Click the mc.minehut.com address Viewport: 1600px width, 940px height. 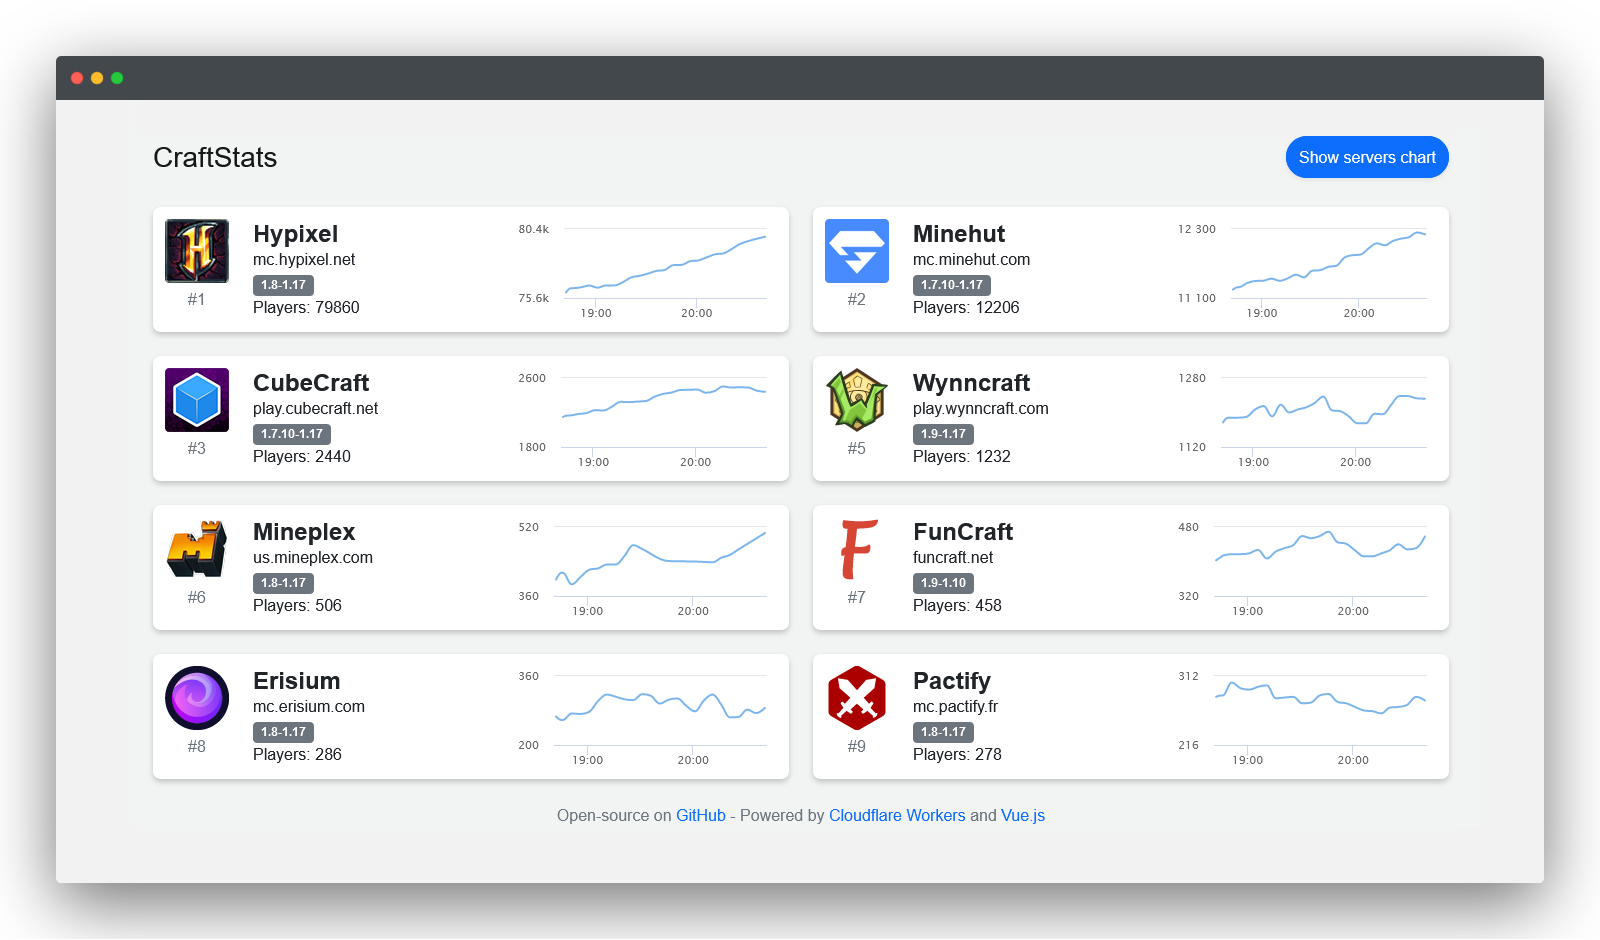pyautogui.click(x=971, y=260)
